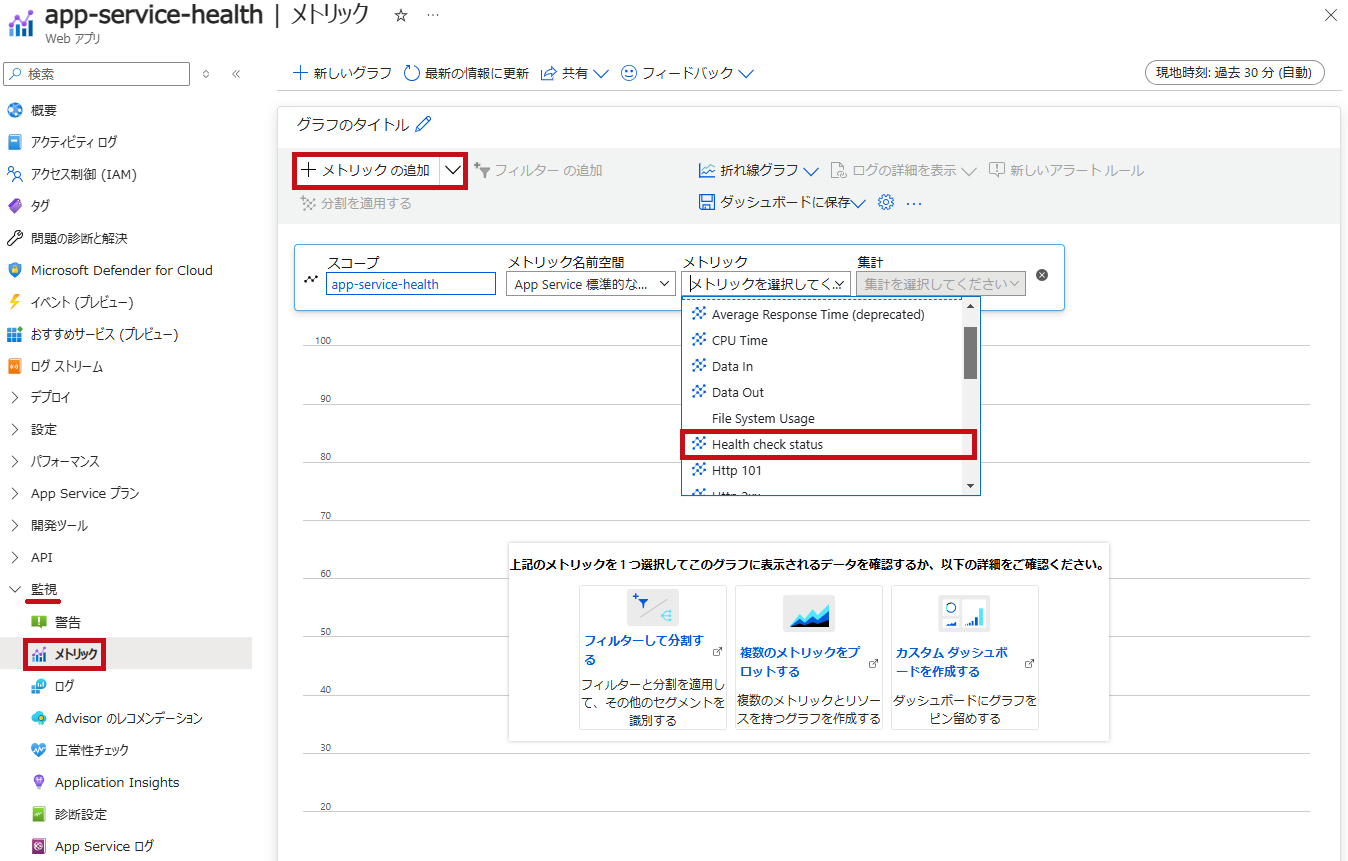The width and height of the screenshot is (1348, 861).
Task: Open 警告 alerts under 監視
Action: pos(67,622)
